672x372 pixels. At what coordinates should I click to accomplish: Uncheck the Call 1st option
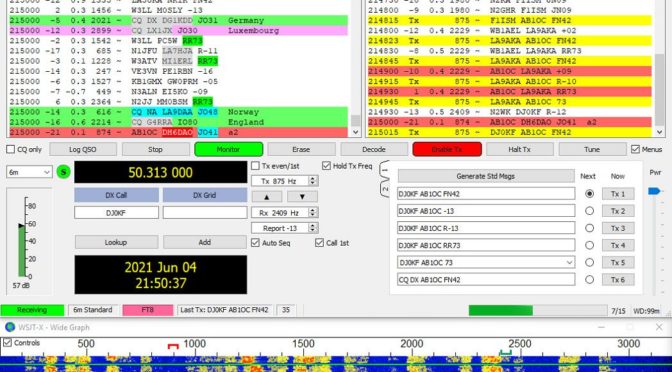(319, 243)
